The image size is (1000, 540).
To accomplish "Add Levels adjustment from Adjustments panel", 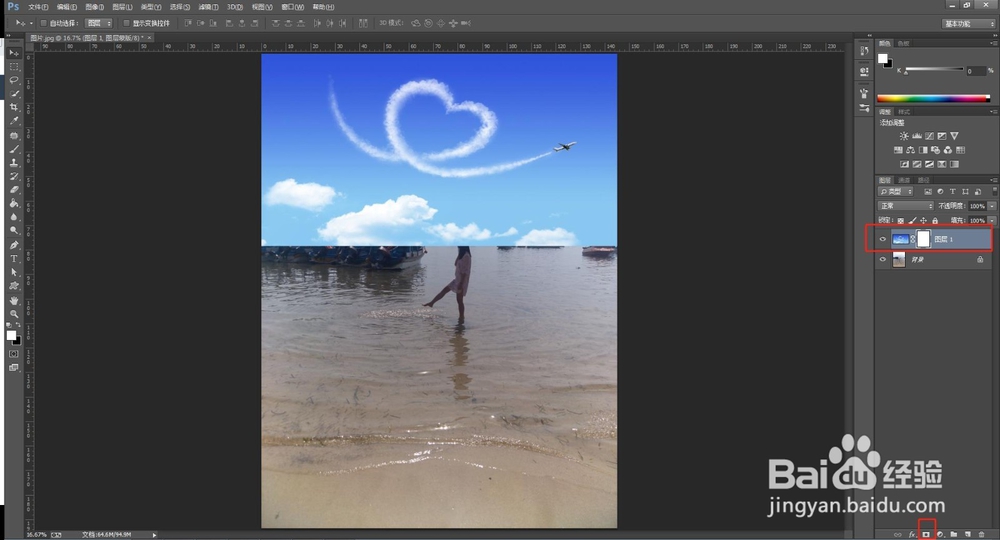I will [x=916, y=136].
